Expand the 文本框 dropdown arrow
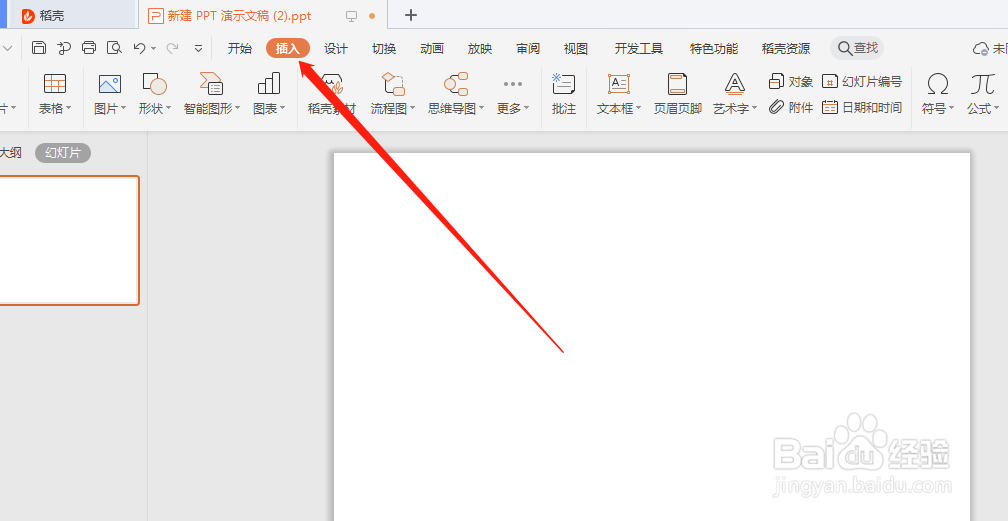The height and width of the screenshot is (521, 1008). pos(638,108)
